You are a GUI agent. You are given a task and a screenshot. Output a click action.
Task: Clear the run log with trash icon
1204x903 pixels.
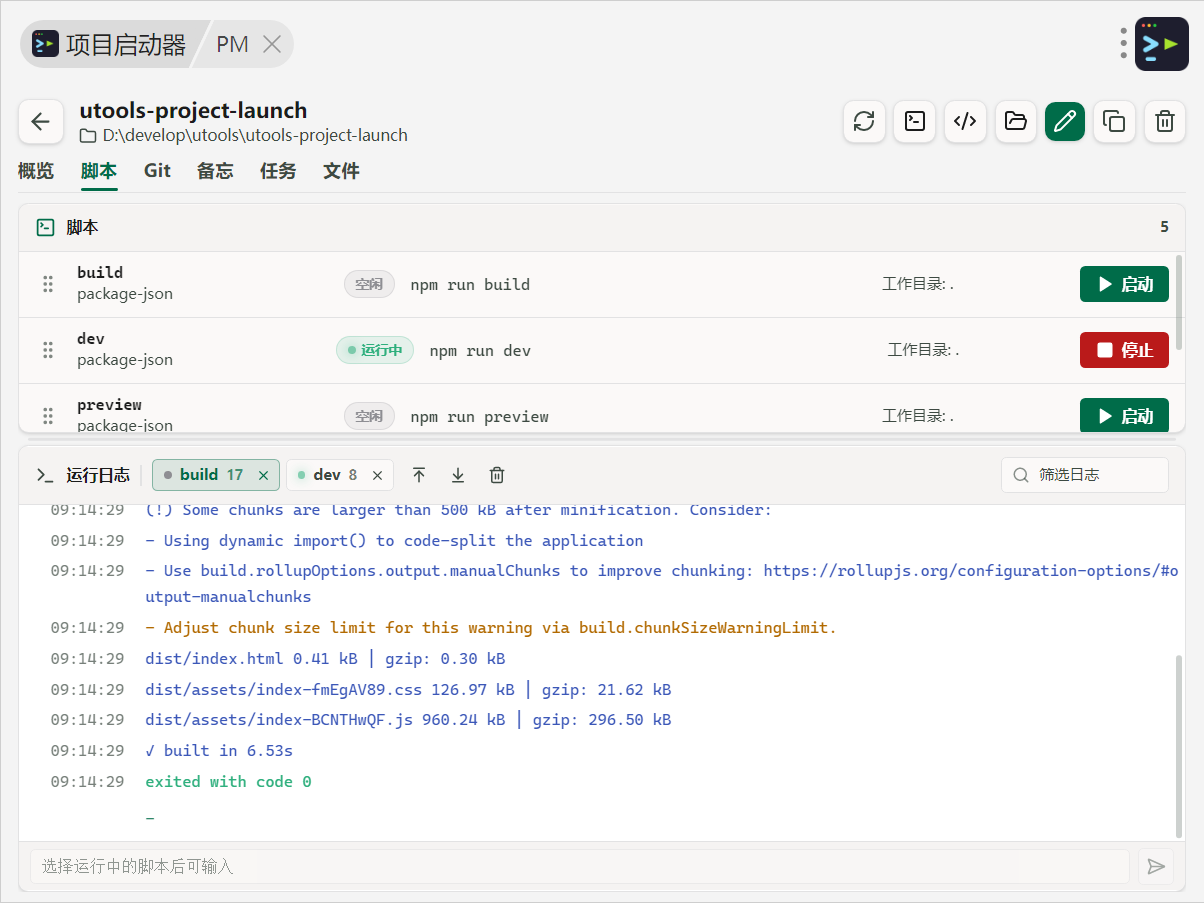tap(497, 475)
